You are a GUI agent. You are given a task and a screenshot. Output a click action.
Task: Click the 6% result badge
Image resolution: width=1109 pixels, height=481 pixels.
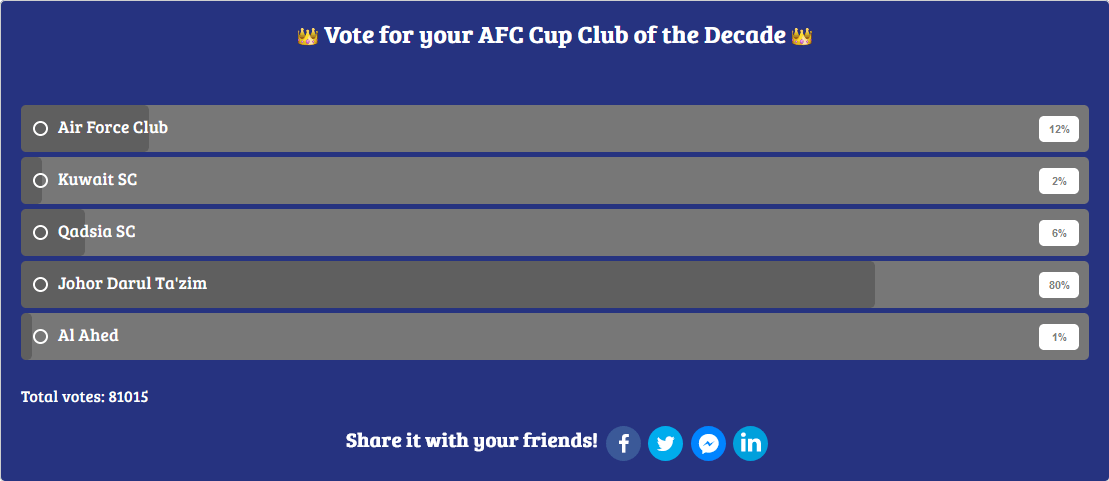[x=1059, y=233]
